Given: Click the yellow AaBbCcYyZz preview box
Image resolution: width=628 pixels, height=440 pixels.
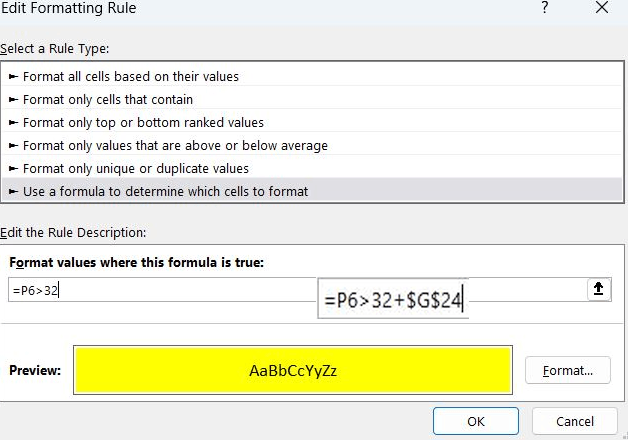Looking at the screenshot, I should (x=293, y=370).
